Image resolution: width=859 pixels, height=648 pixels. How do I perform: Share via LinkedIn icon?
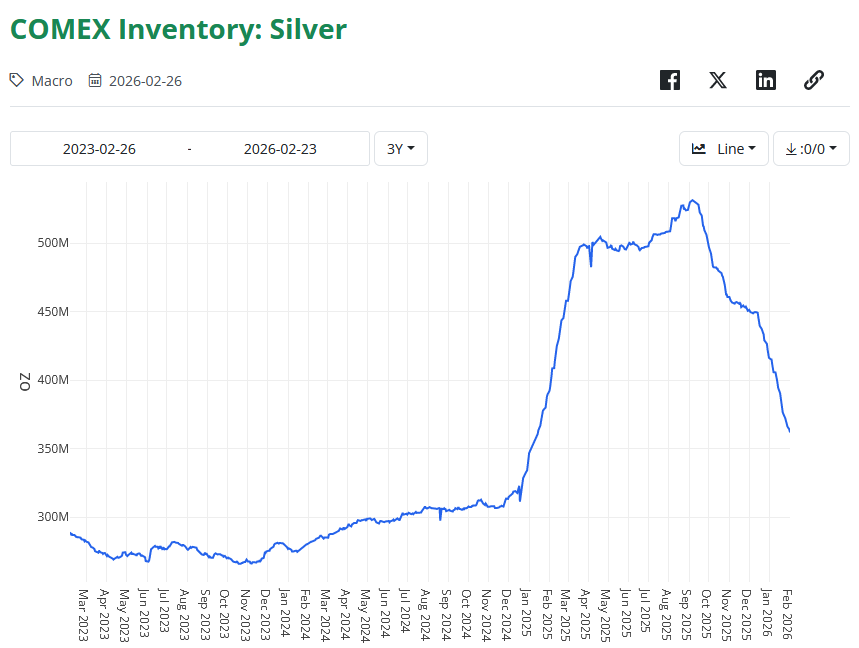coord(765,80)
